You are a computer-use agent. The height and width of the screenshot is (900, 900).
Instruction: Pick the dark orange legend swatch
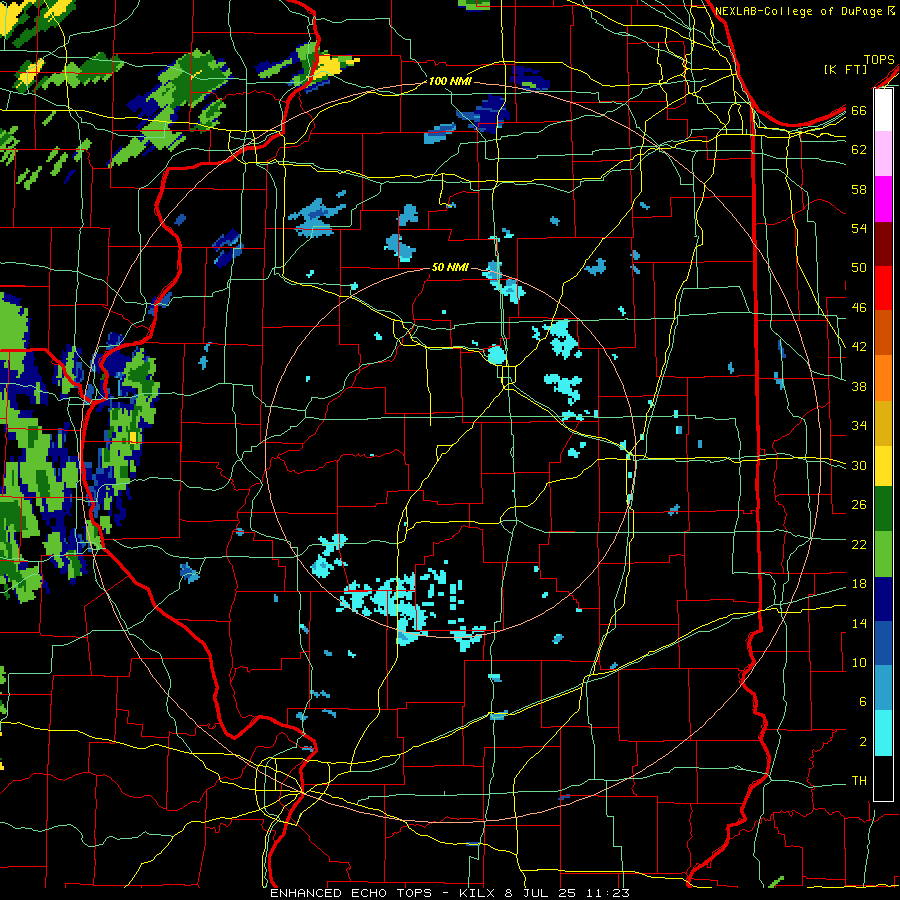tap(883, 333)
